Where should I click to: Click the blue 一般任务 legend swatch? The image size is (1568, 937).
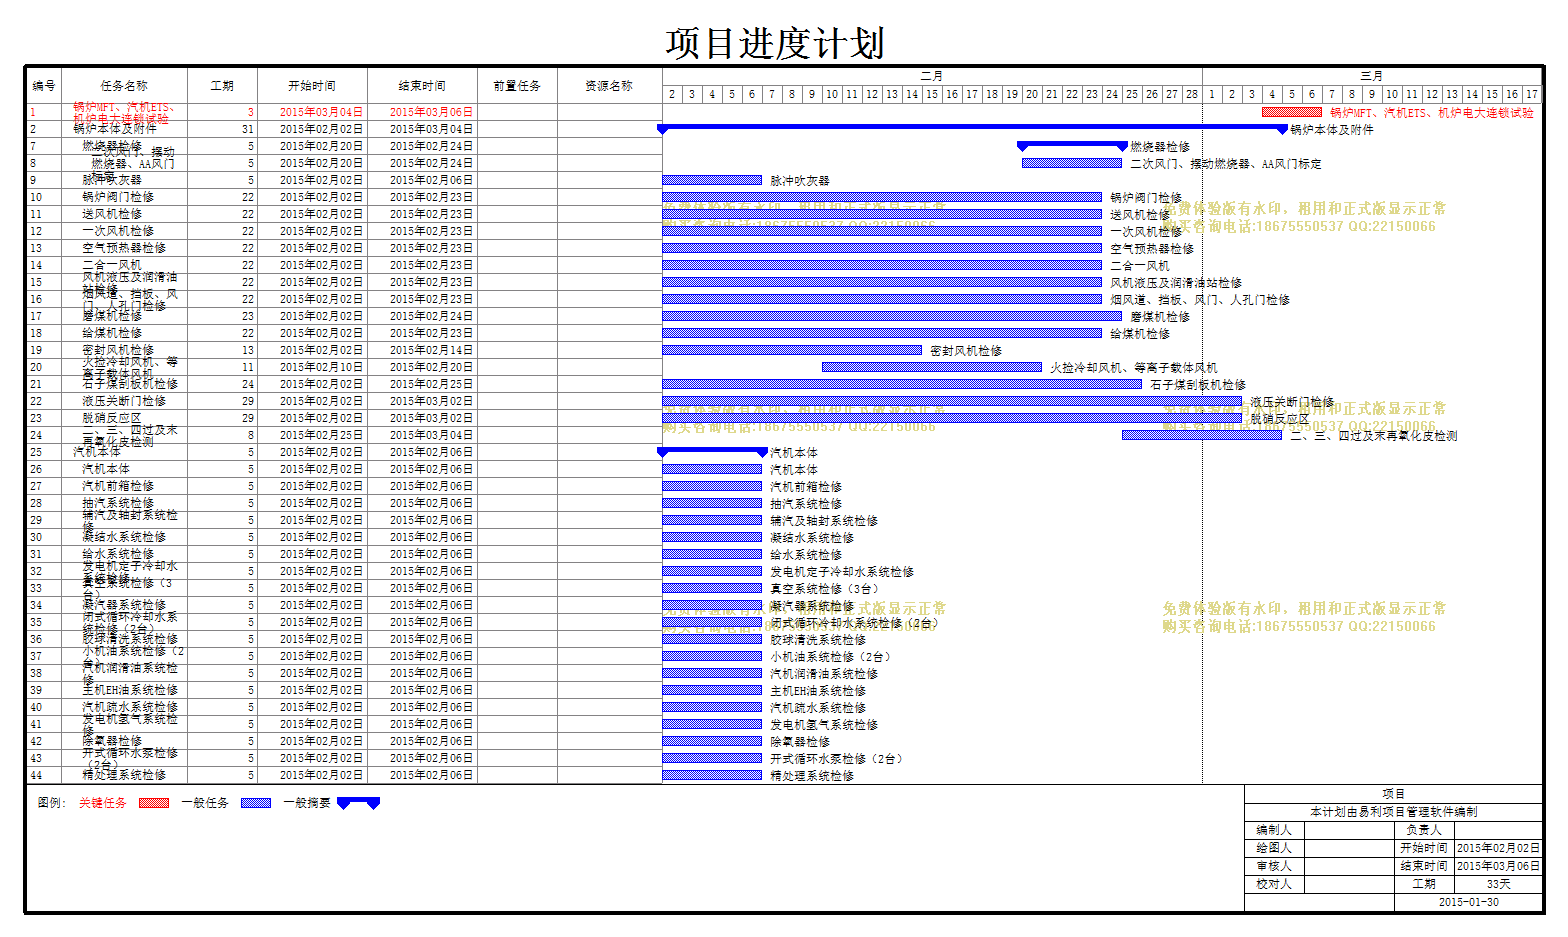tap(256, 803)
